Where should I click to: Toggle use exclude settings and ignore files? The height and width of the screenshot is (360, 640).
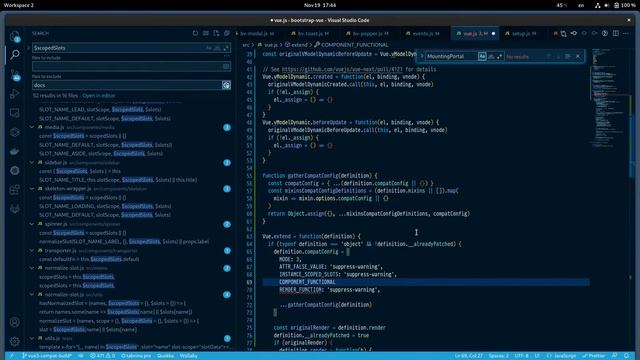[226, 85]
